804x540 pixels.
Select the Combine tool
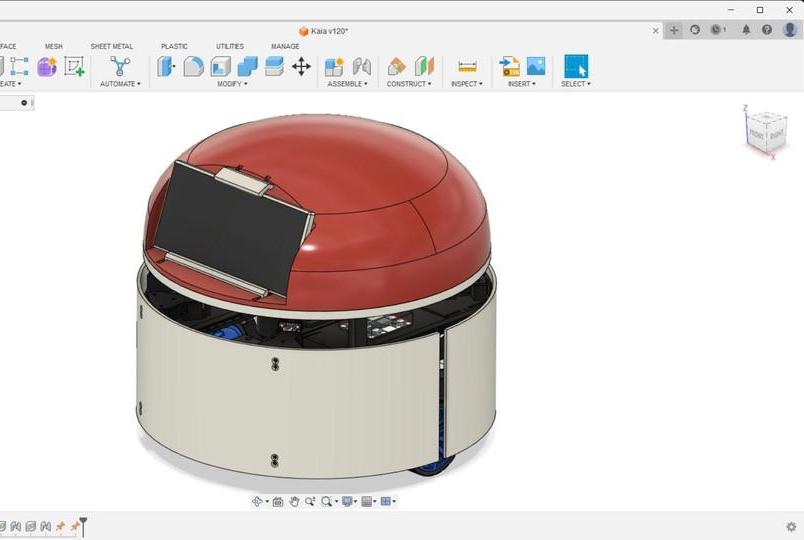point(247,67)
